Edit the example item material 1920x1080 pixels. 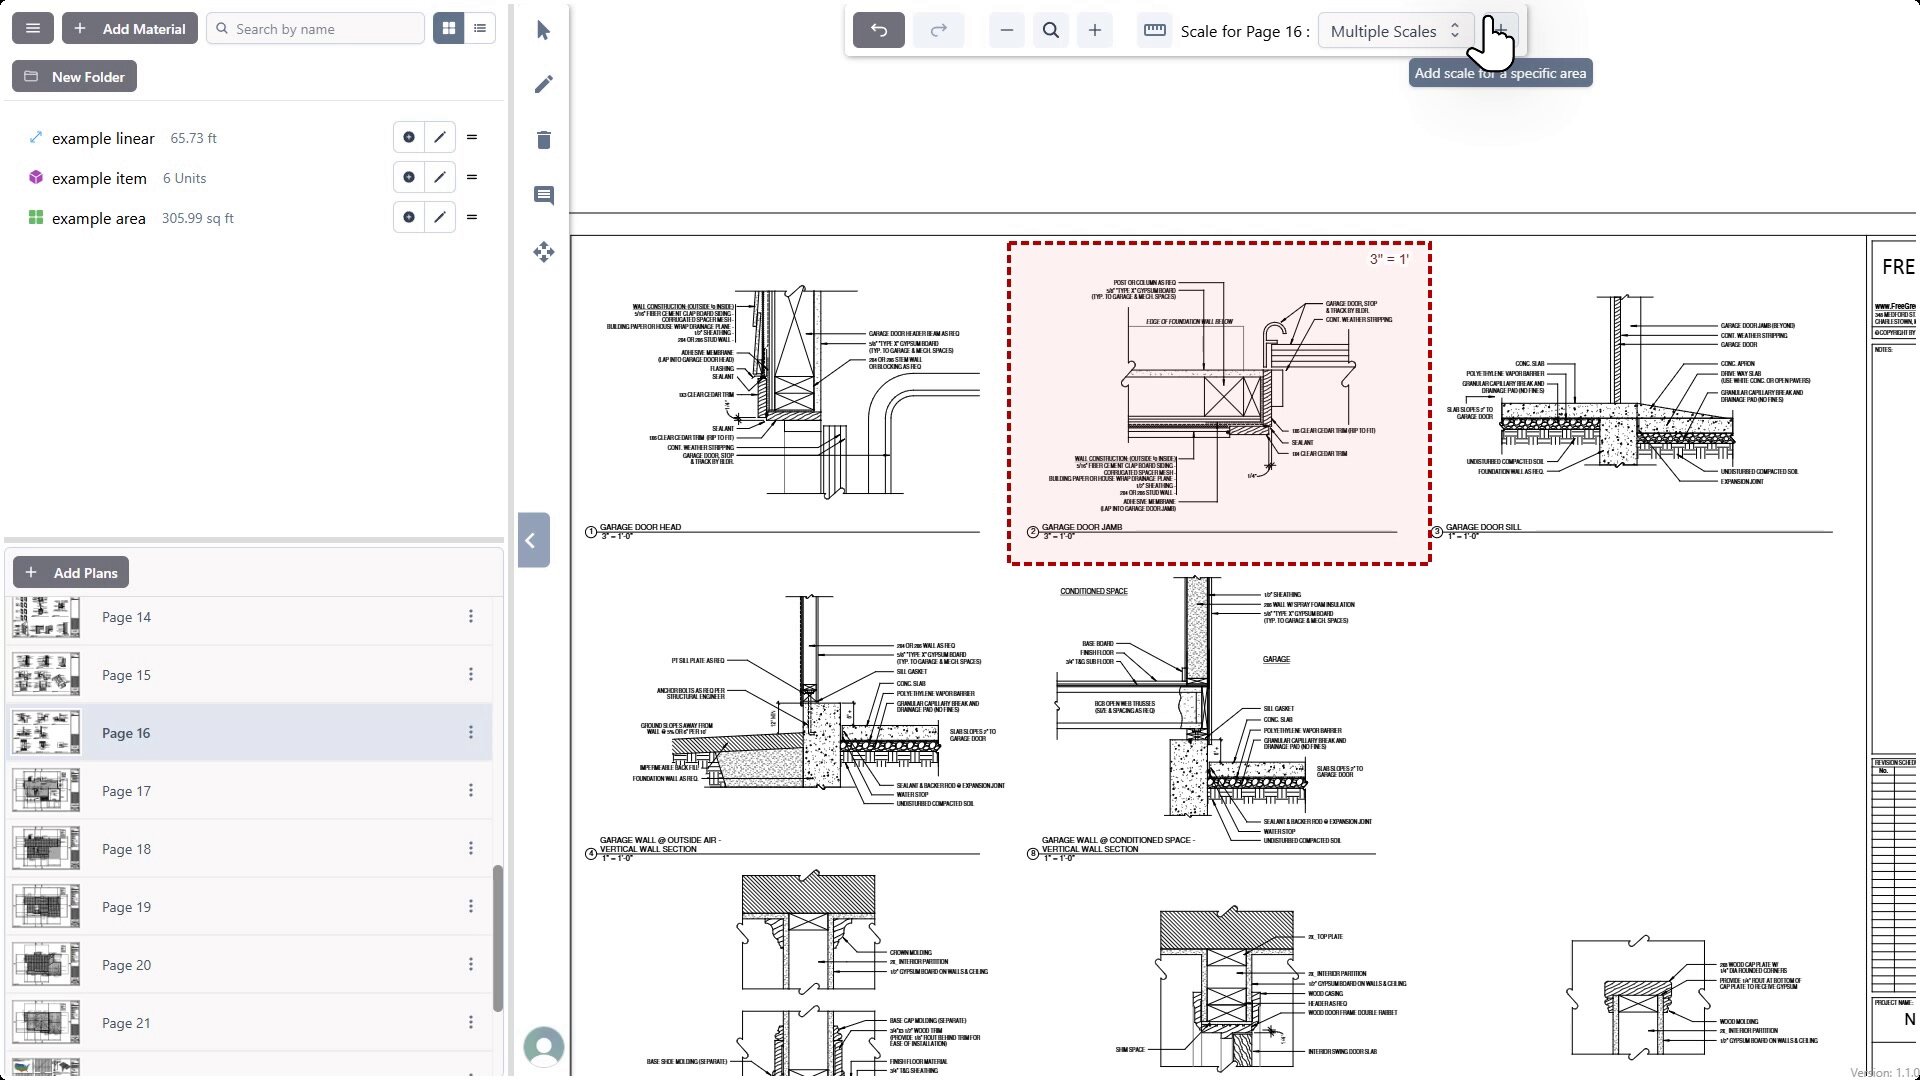click(x=440, y=177)
